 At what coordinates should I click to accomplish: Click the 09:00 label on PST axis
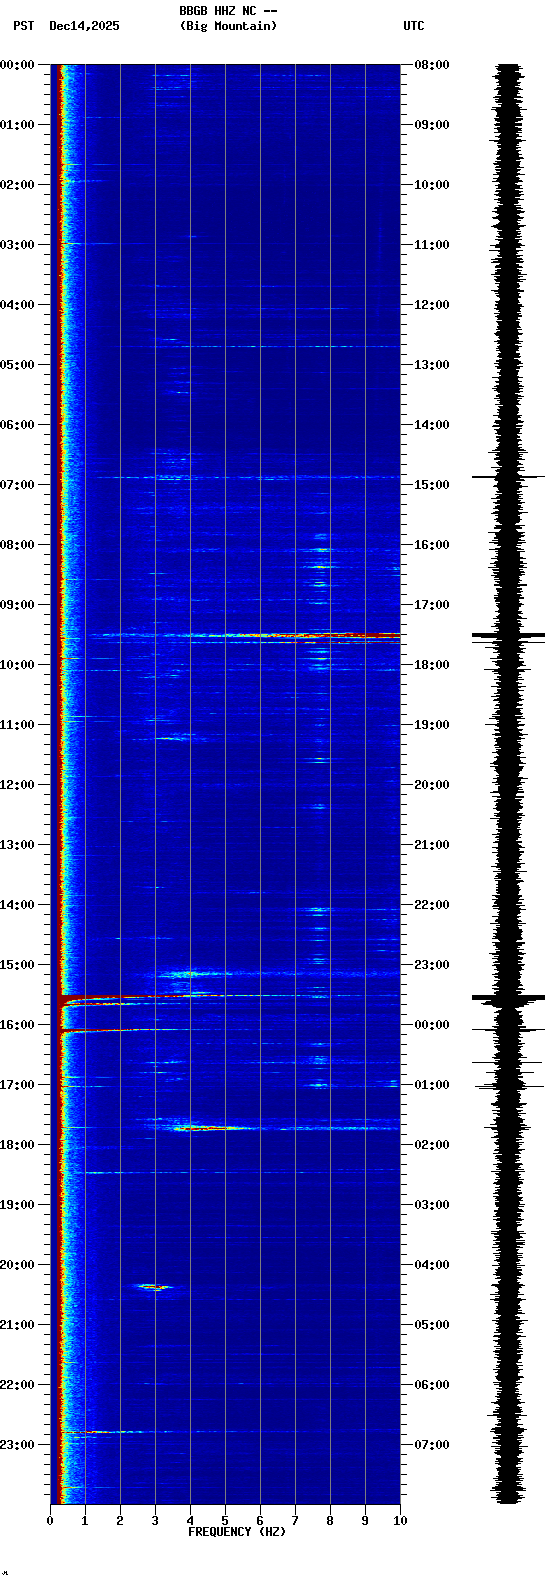point(17,605)
